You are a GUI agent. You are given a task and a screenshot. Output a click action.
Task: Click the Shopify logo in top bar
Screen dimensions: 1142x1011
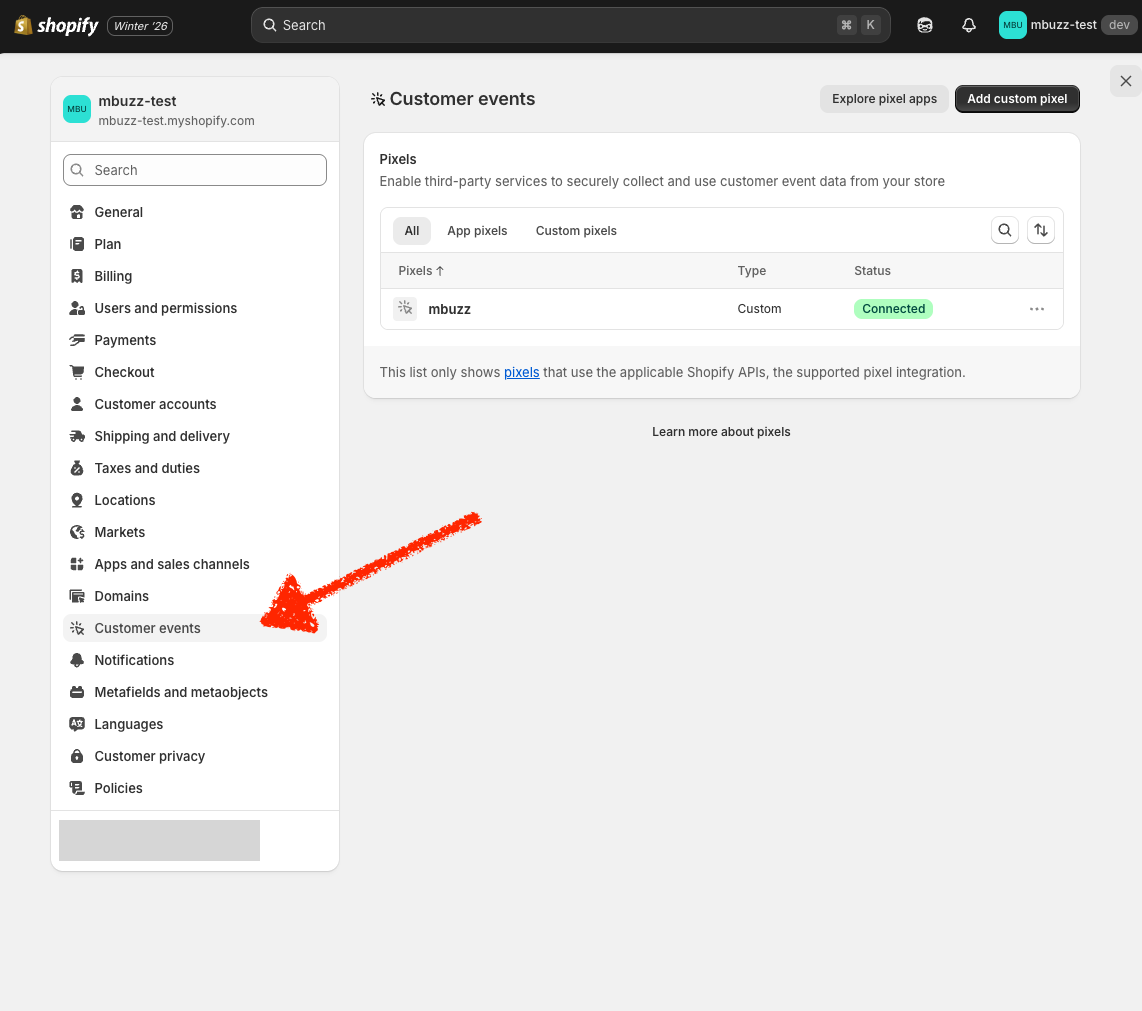coord(56,26)
